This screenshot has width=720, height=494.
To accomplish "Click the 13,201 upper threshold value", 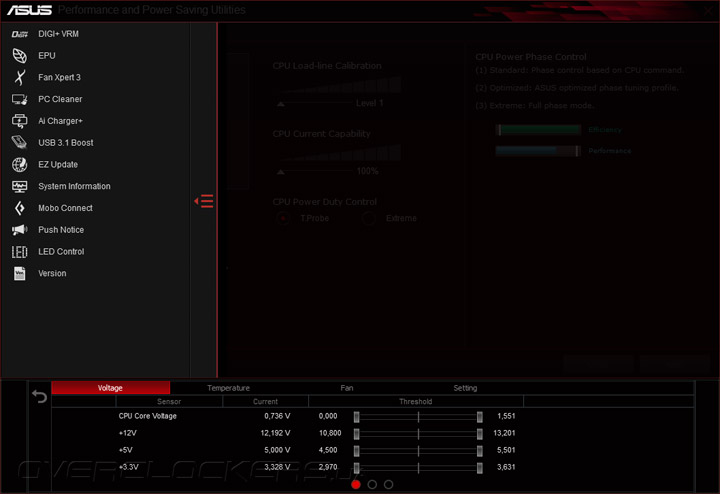I will (x=504, y=433).
